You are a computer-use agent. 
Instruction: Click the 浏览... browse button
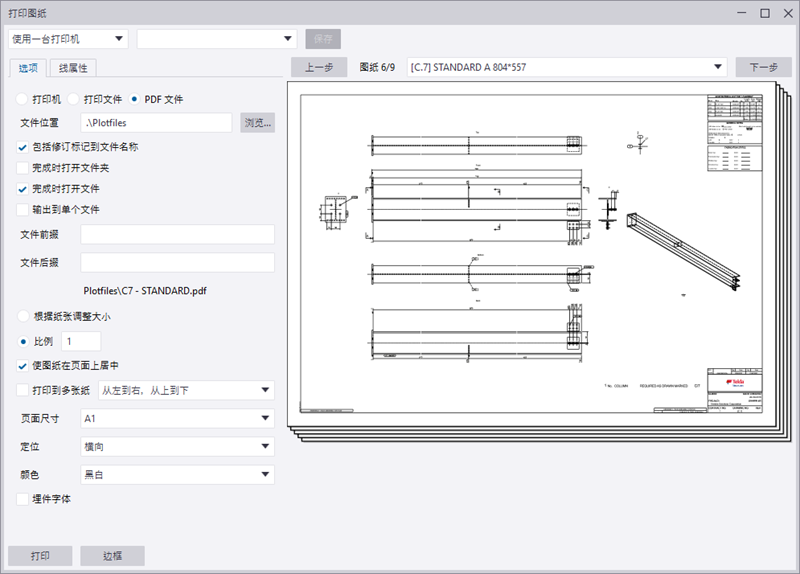coord(258,122)
